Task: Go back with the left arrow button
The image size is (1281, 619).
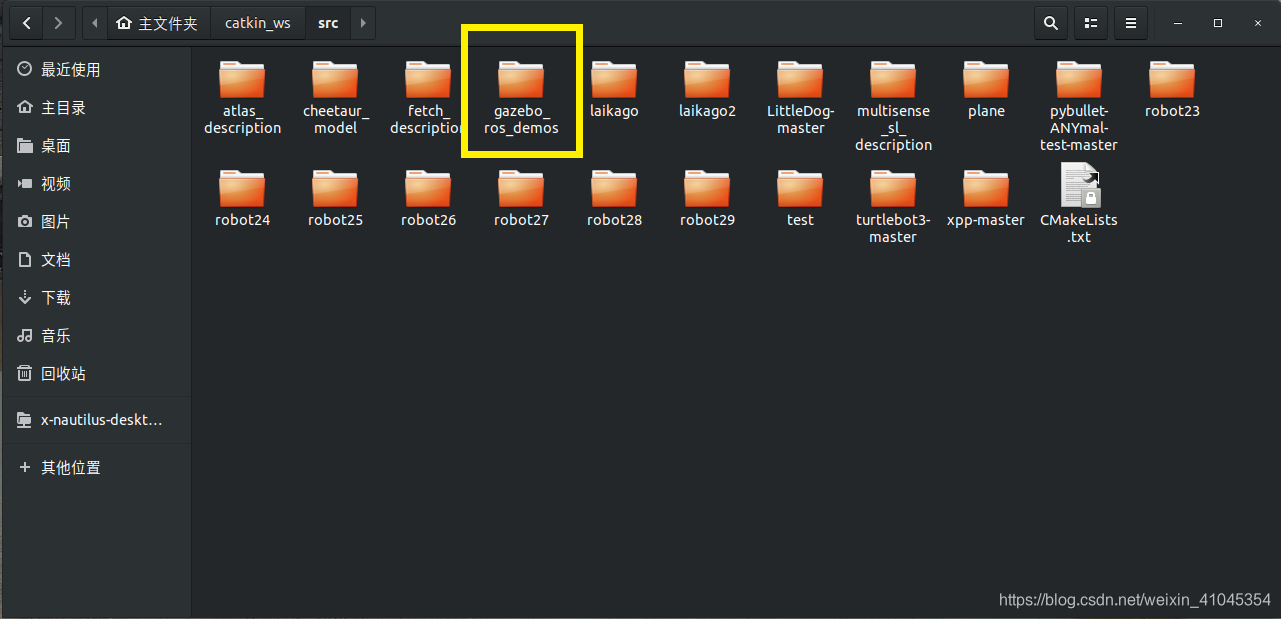Action: point(26,22)
